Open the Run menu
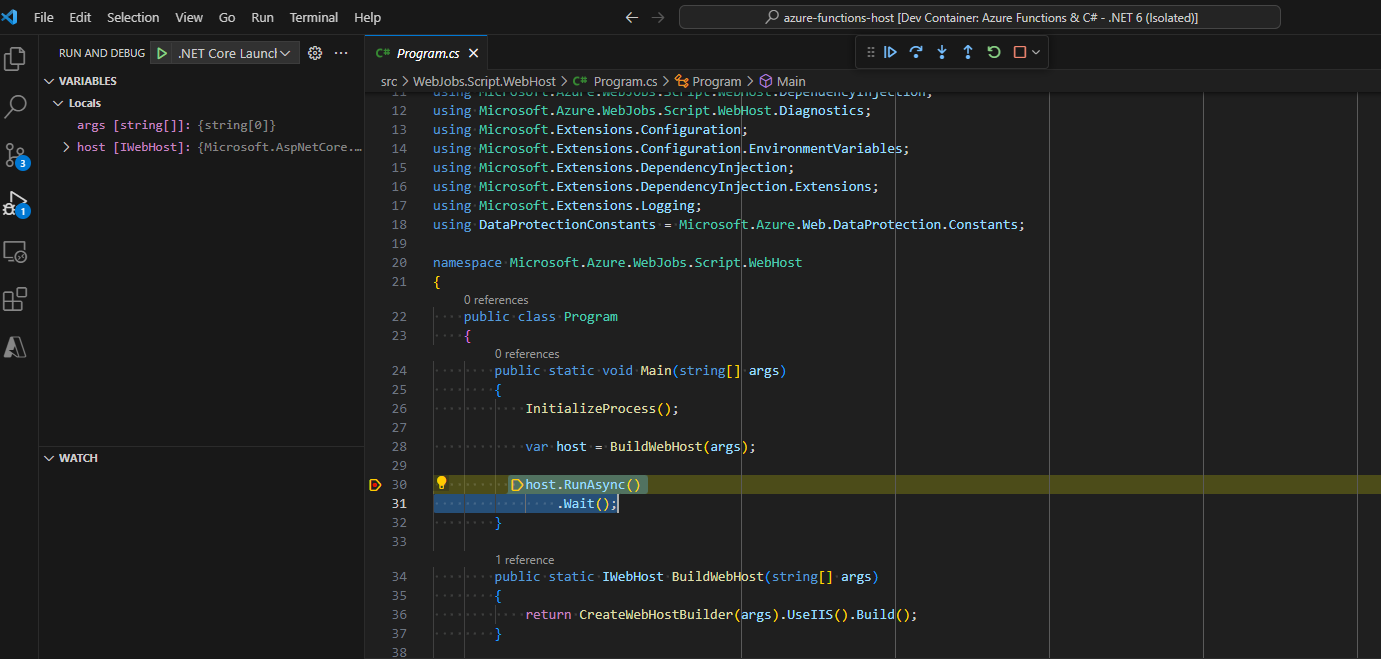 point(262,17)
